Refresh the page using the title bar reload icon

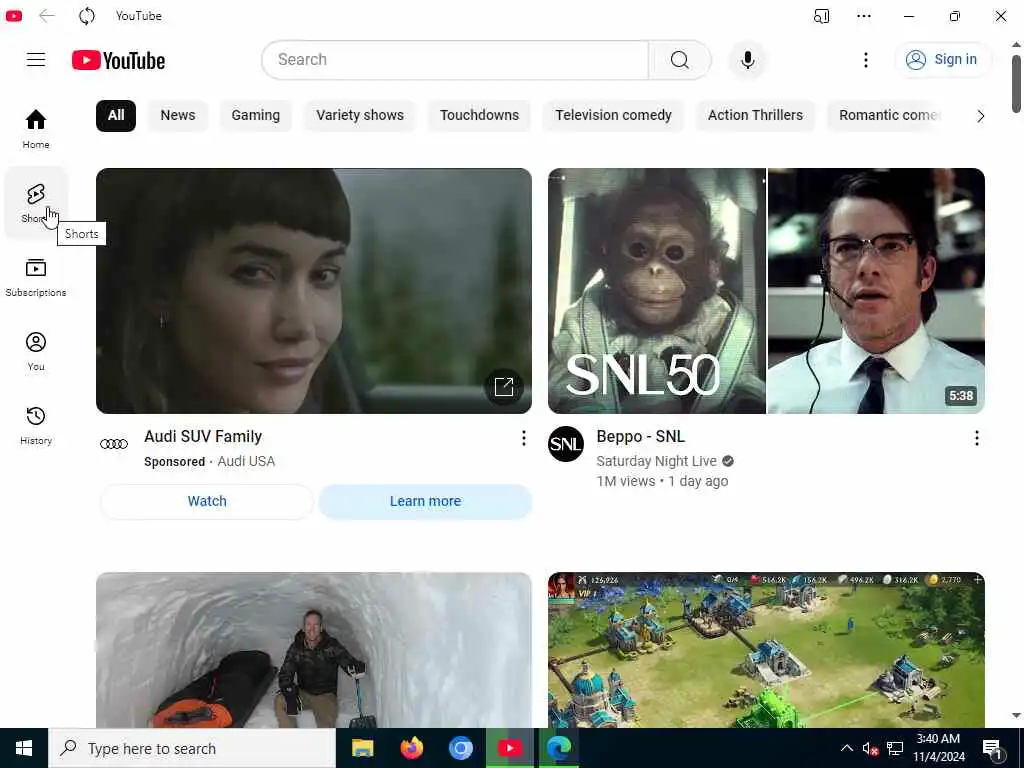point(87,16)
